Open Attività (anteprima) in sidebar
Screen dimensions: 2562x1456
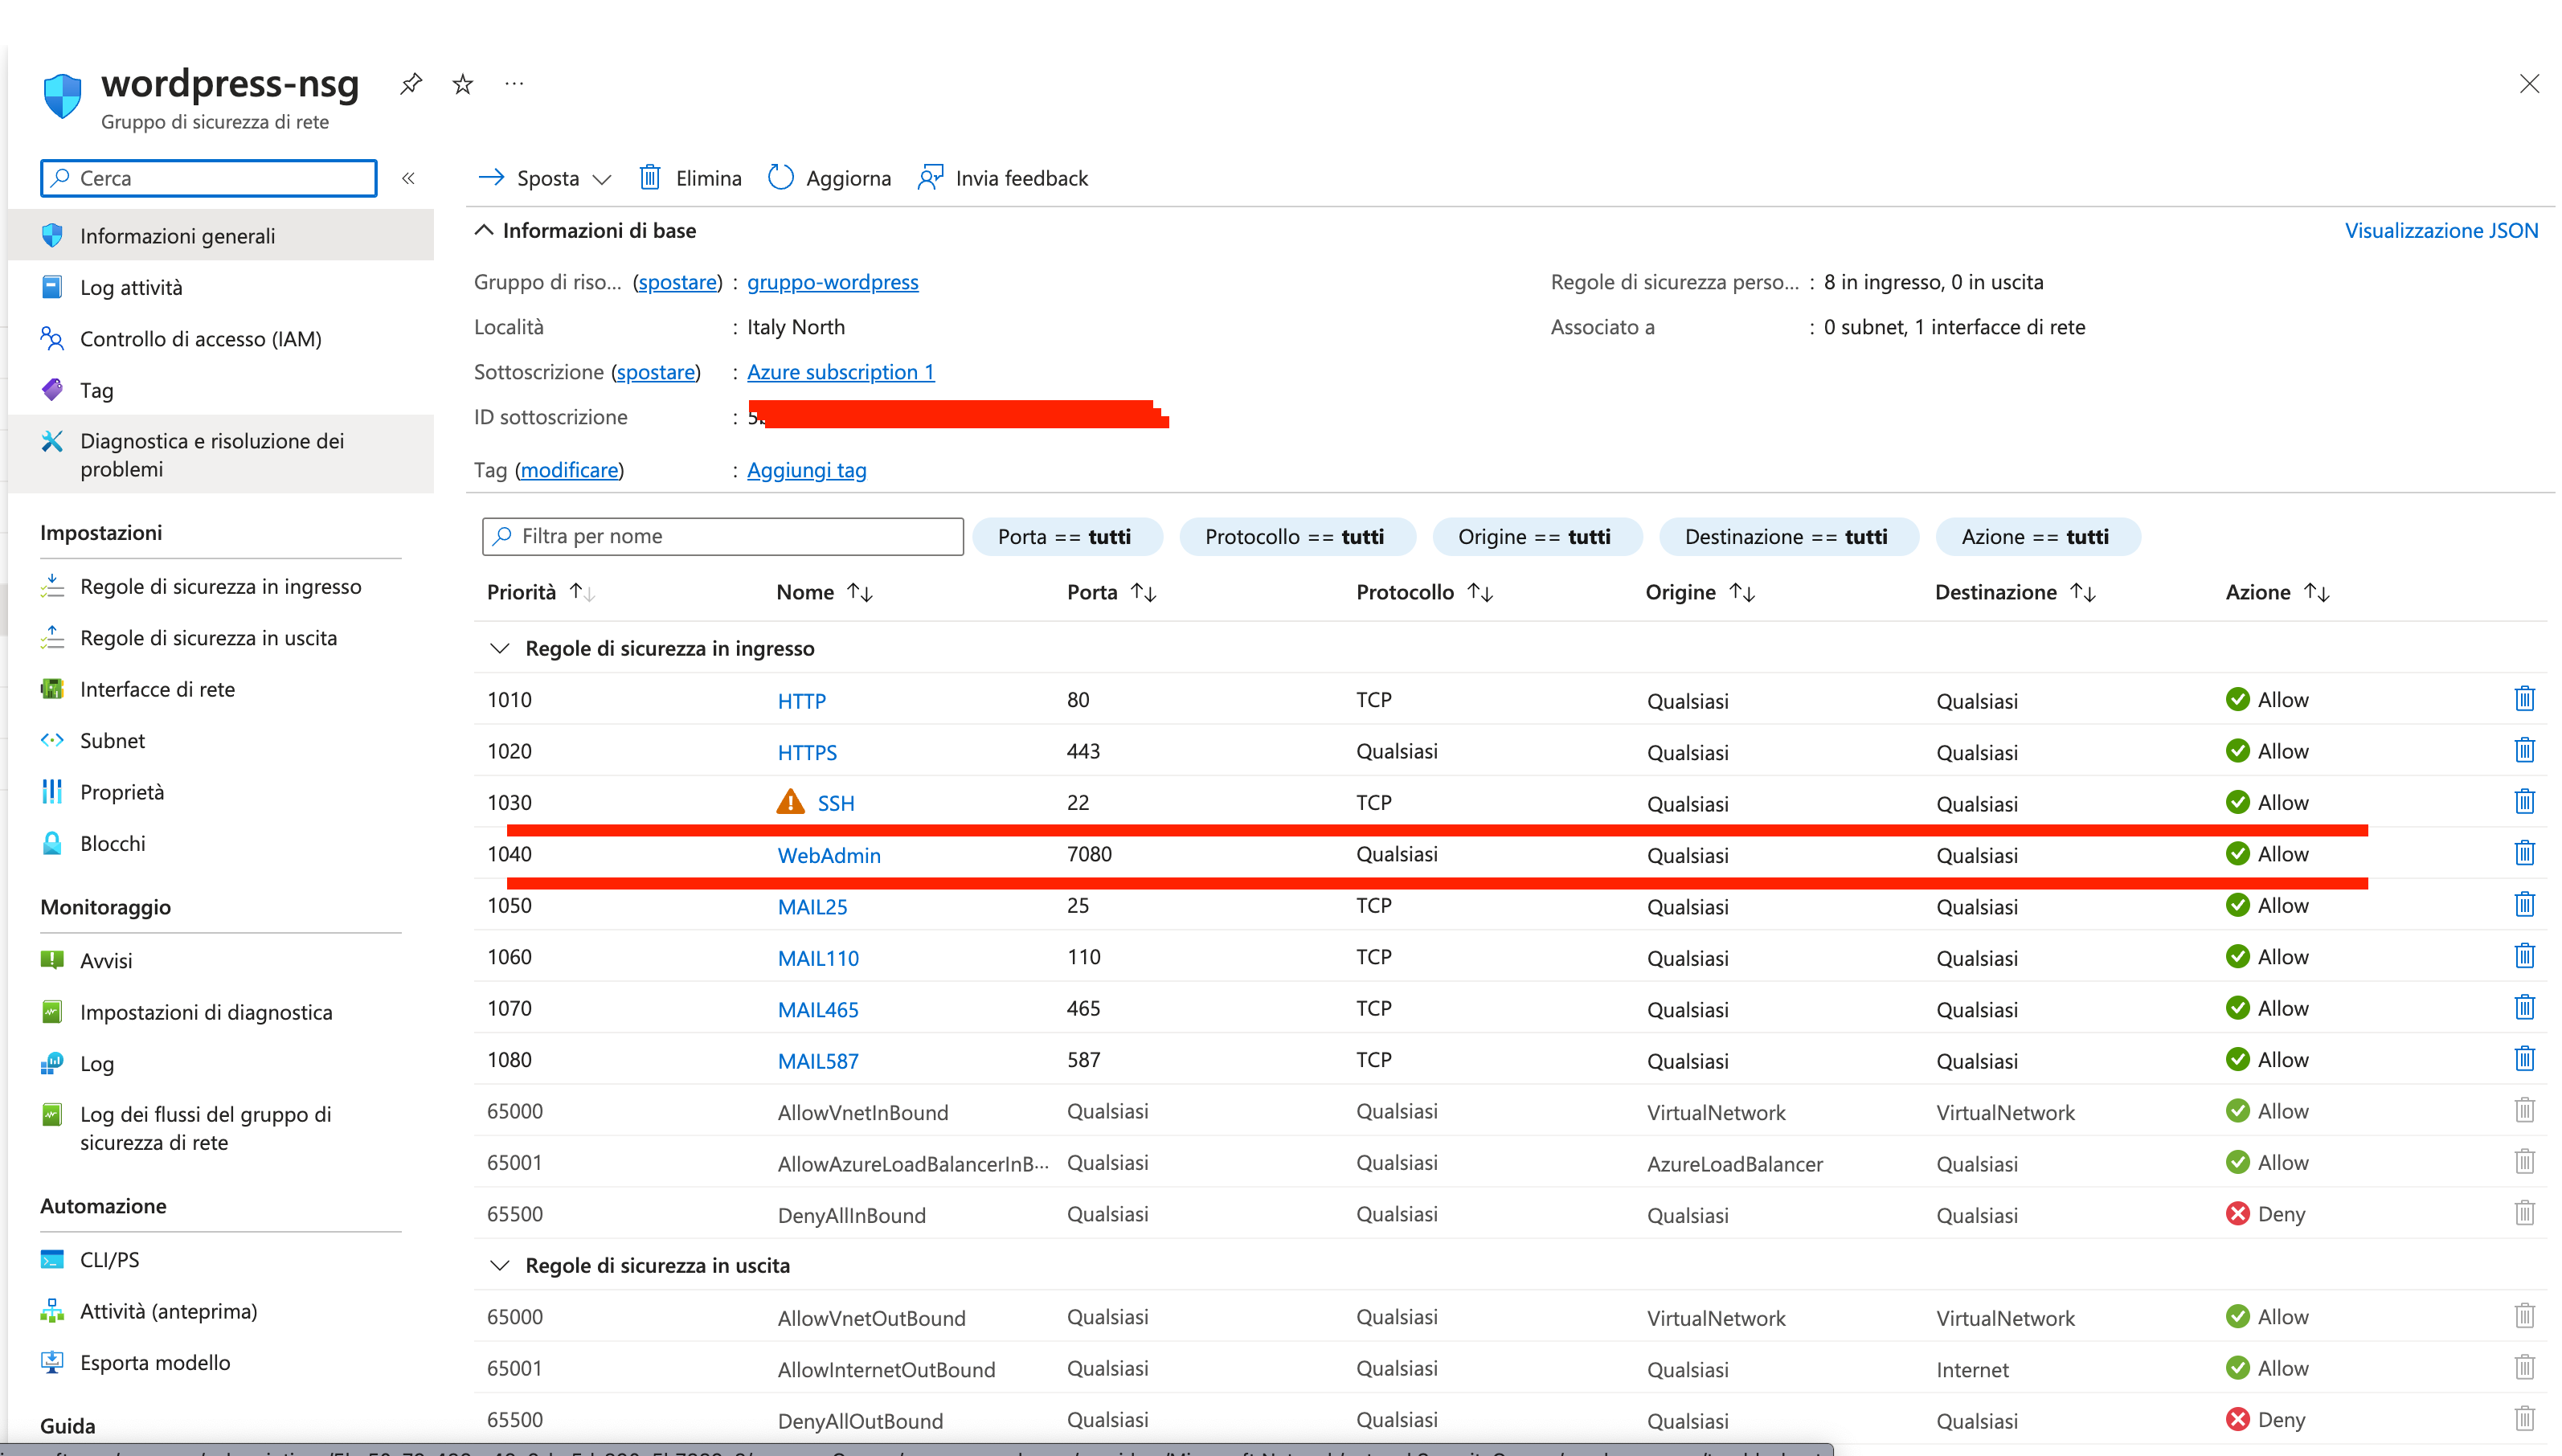[221, 1311]
